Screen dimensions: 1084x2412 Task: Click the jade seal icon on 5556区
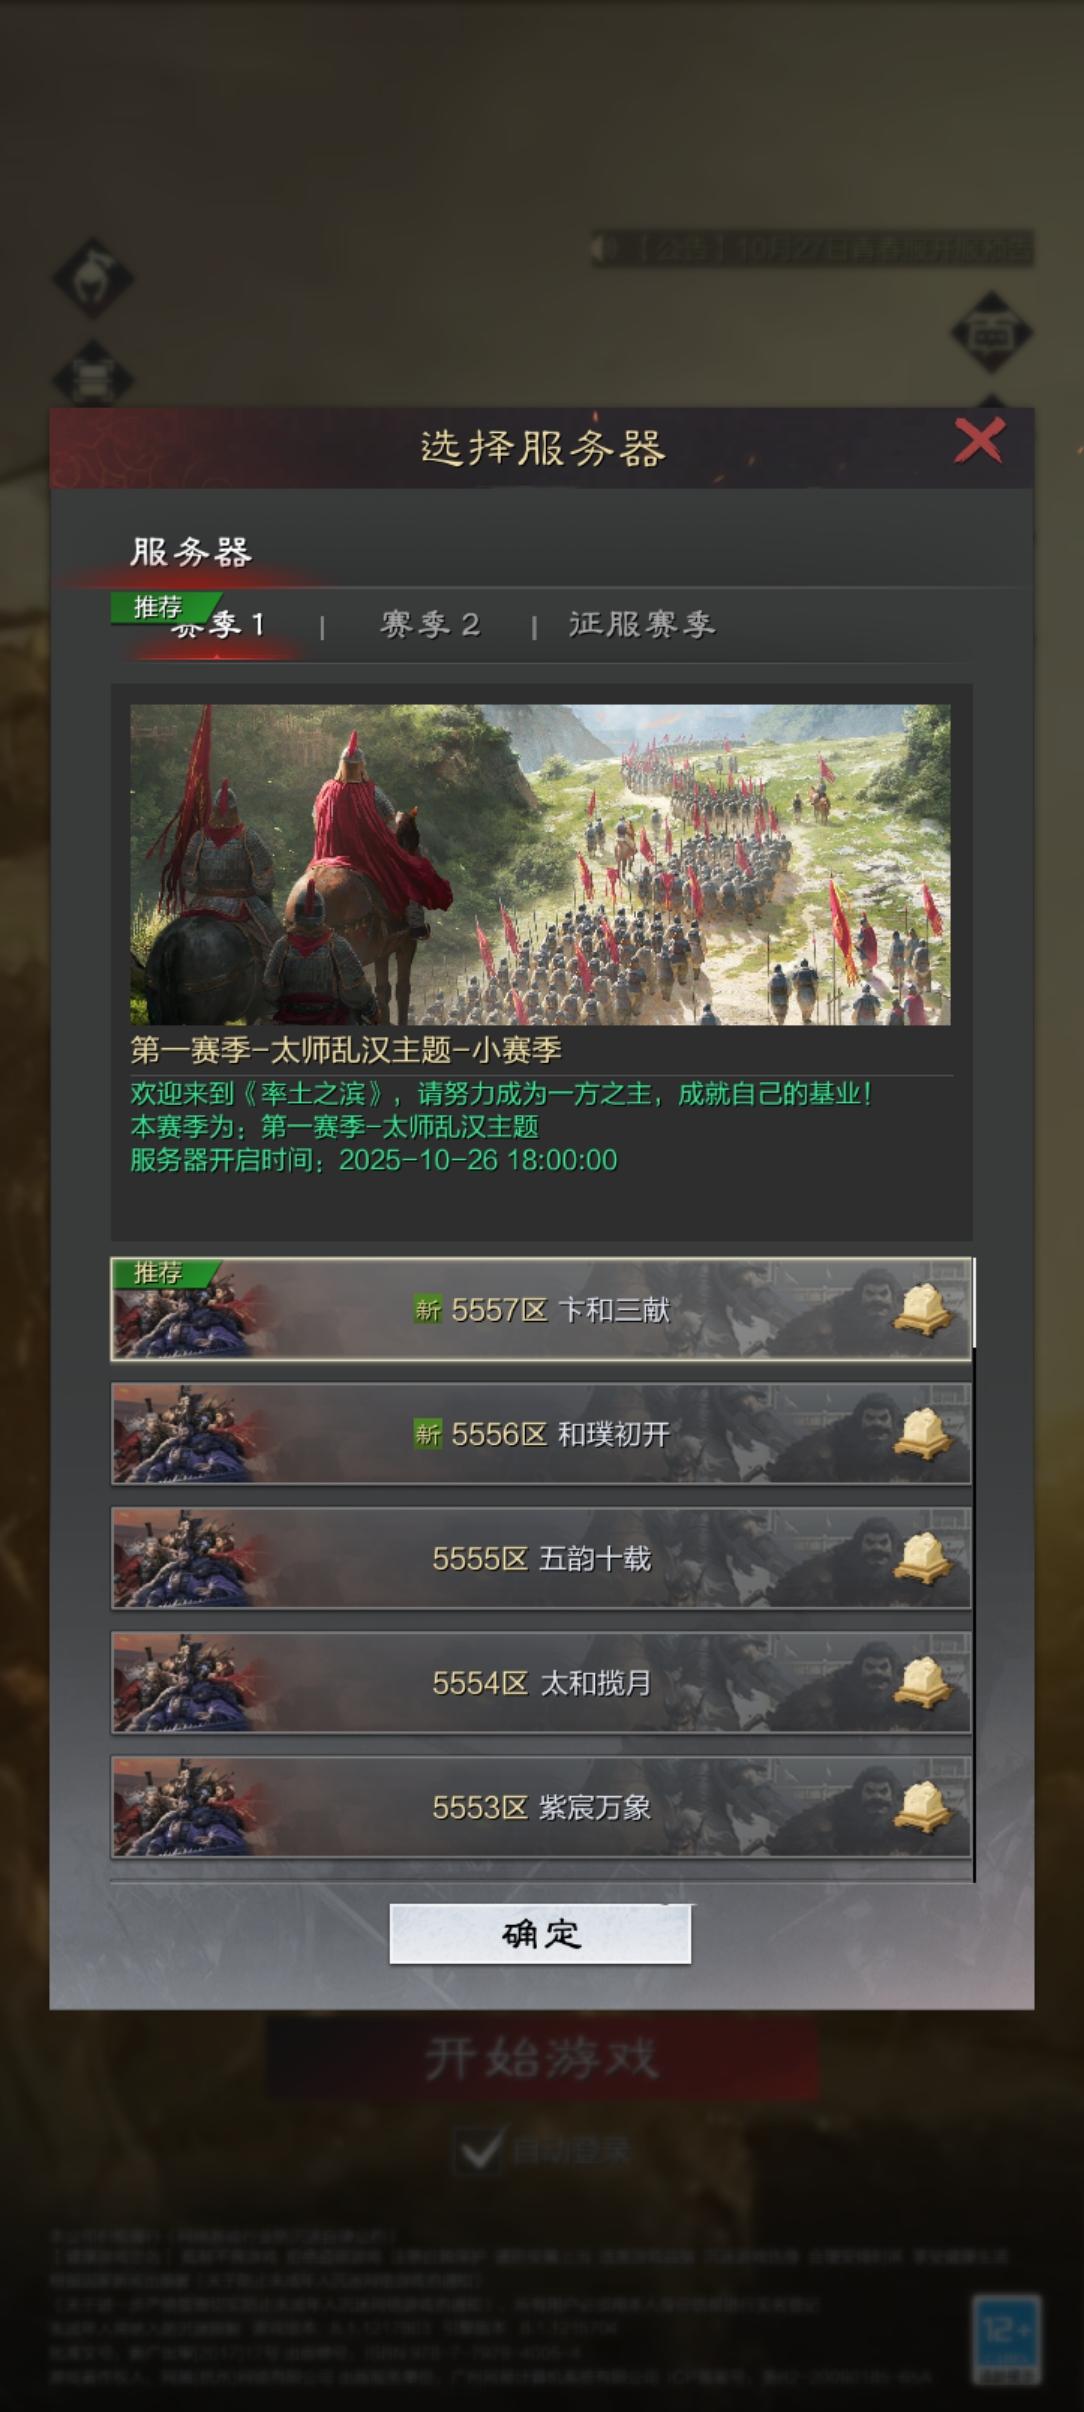click(x=922, y=1434)
